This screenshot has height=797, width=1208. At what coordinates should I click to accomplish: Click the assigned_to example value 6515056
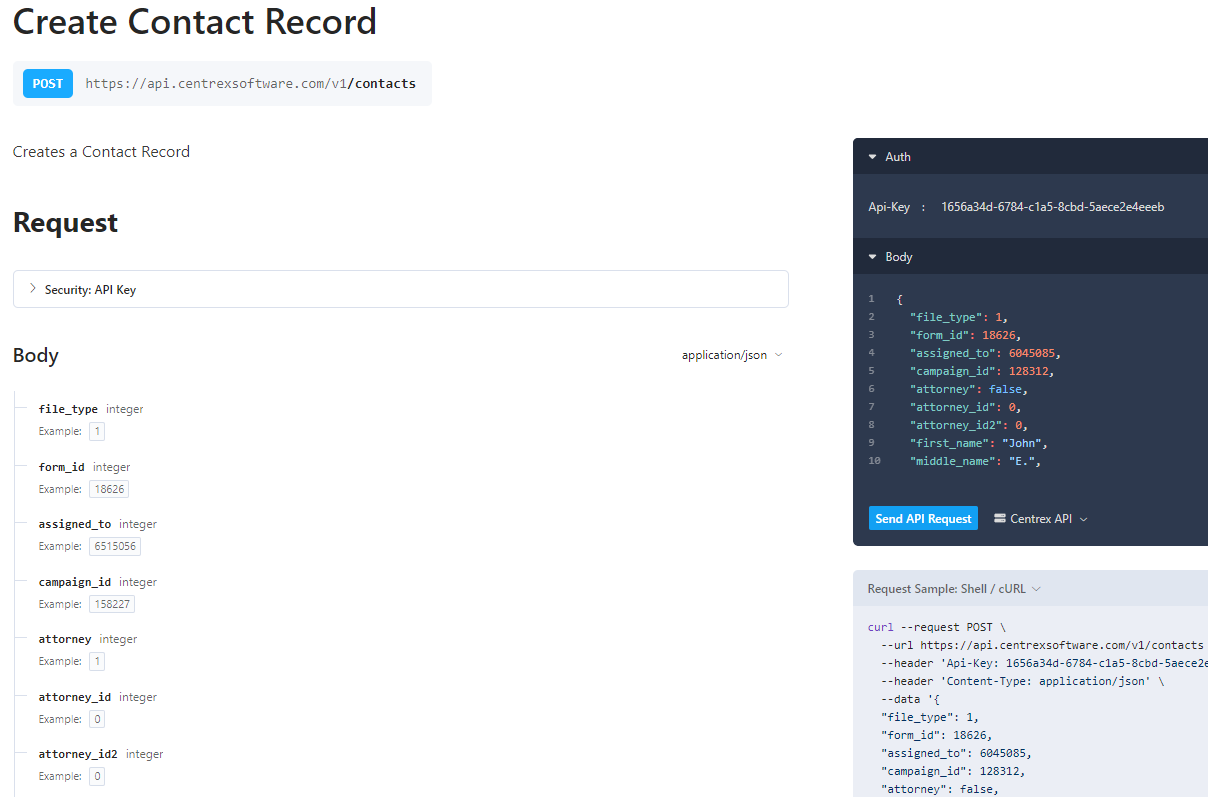coord(114,546)
